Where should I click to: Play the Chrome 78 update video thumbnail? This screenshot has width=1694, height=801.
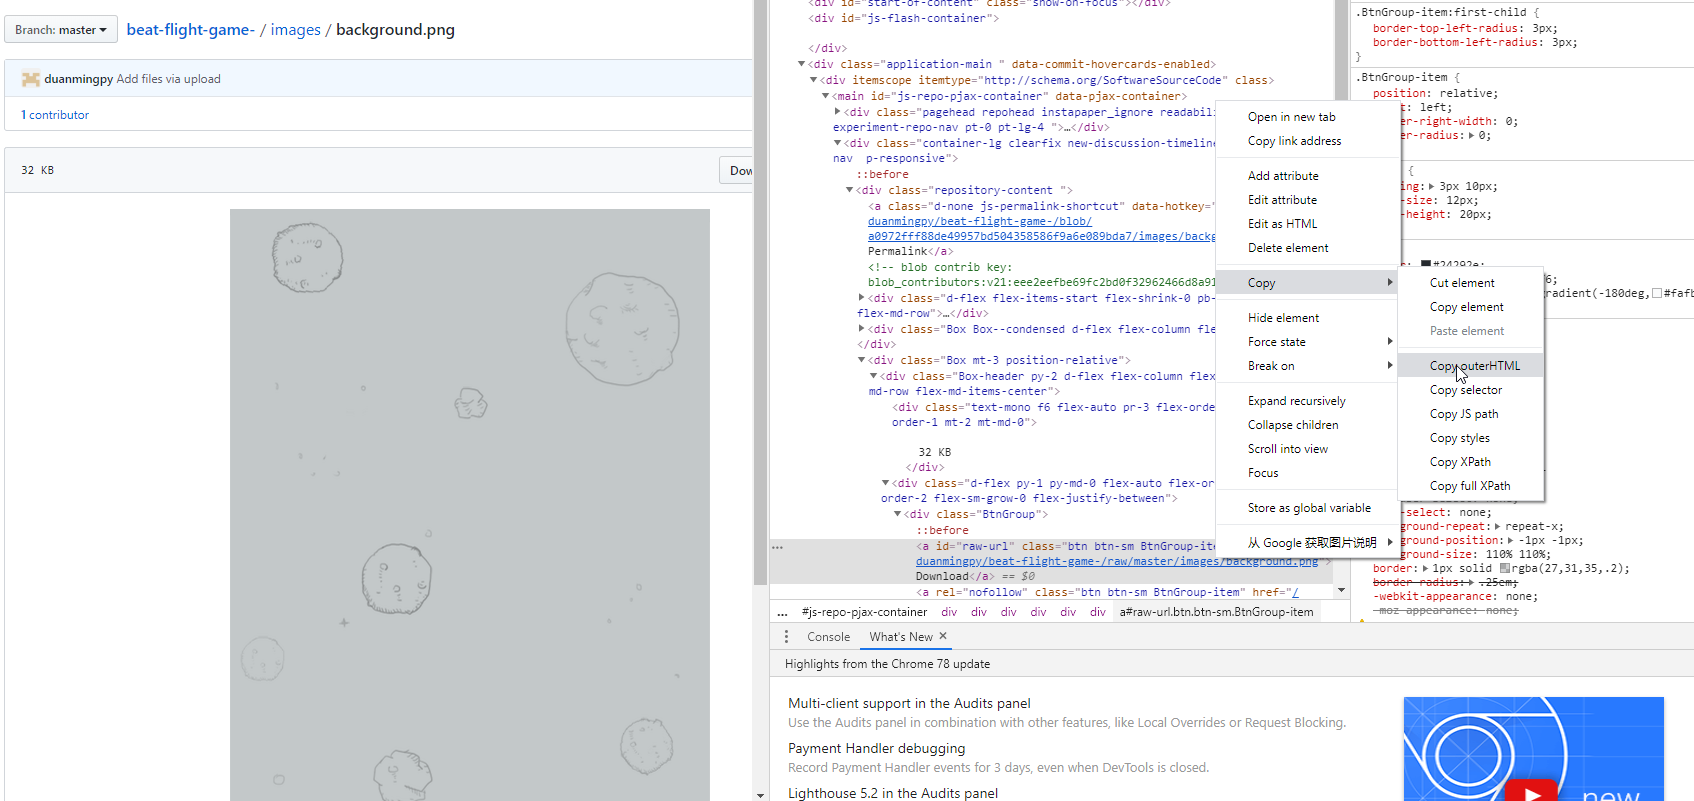(1530, 791)
